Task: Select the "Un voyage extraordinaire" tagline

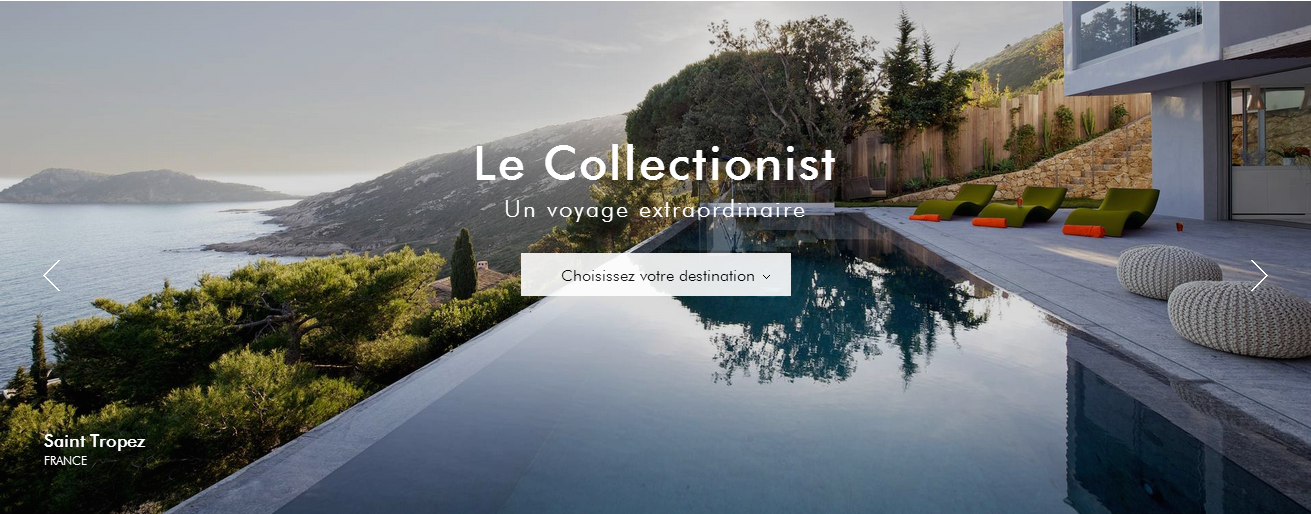Action: pos(655,210)
